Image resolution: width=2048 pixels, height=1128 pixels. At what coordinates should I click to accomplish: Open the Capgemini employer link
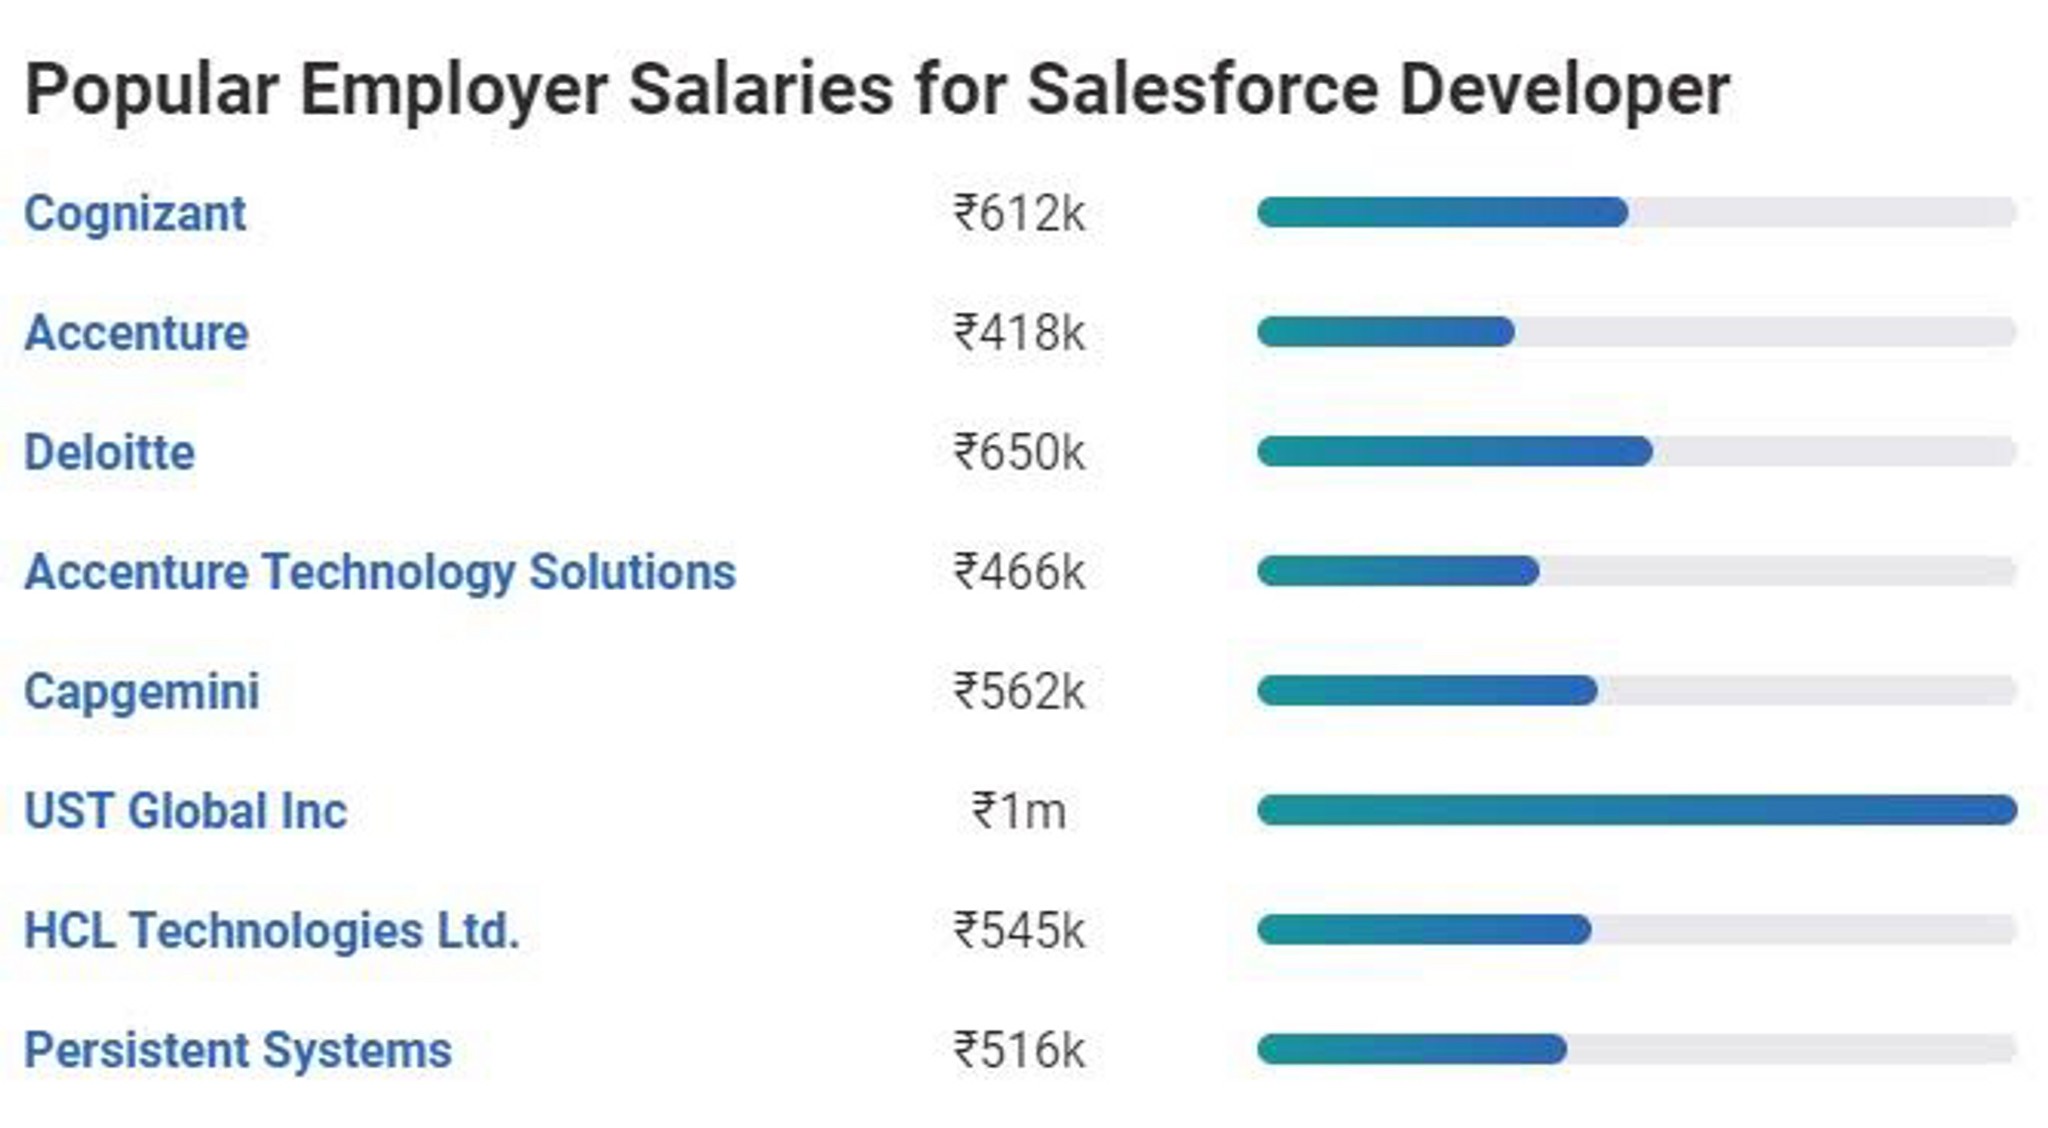141,692
